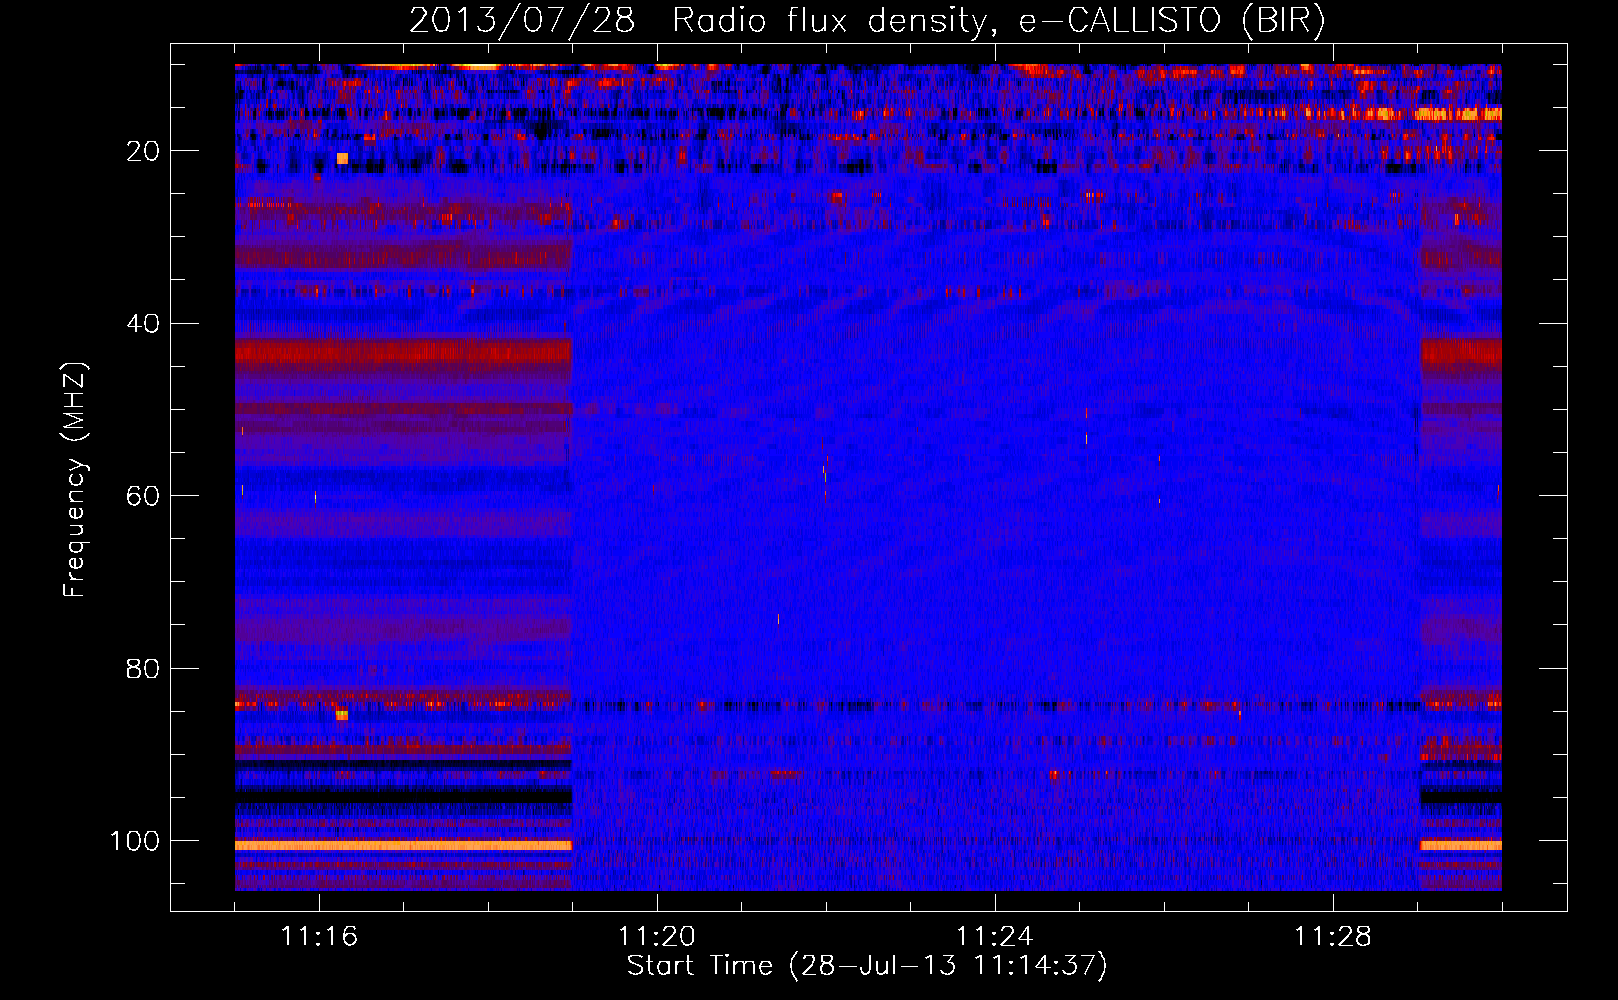
Task: Click the 'Start Time (28-Jul-13 11:14:37)' label
Action: 867,966
